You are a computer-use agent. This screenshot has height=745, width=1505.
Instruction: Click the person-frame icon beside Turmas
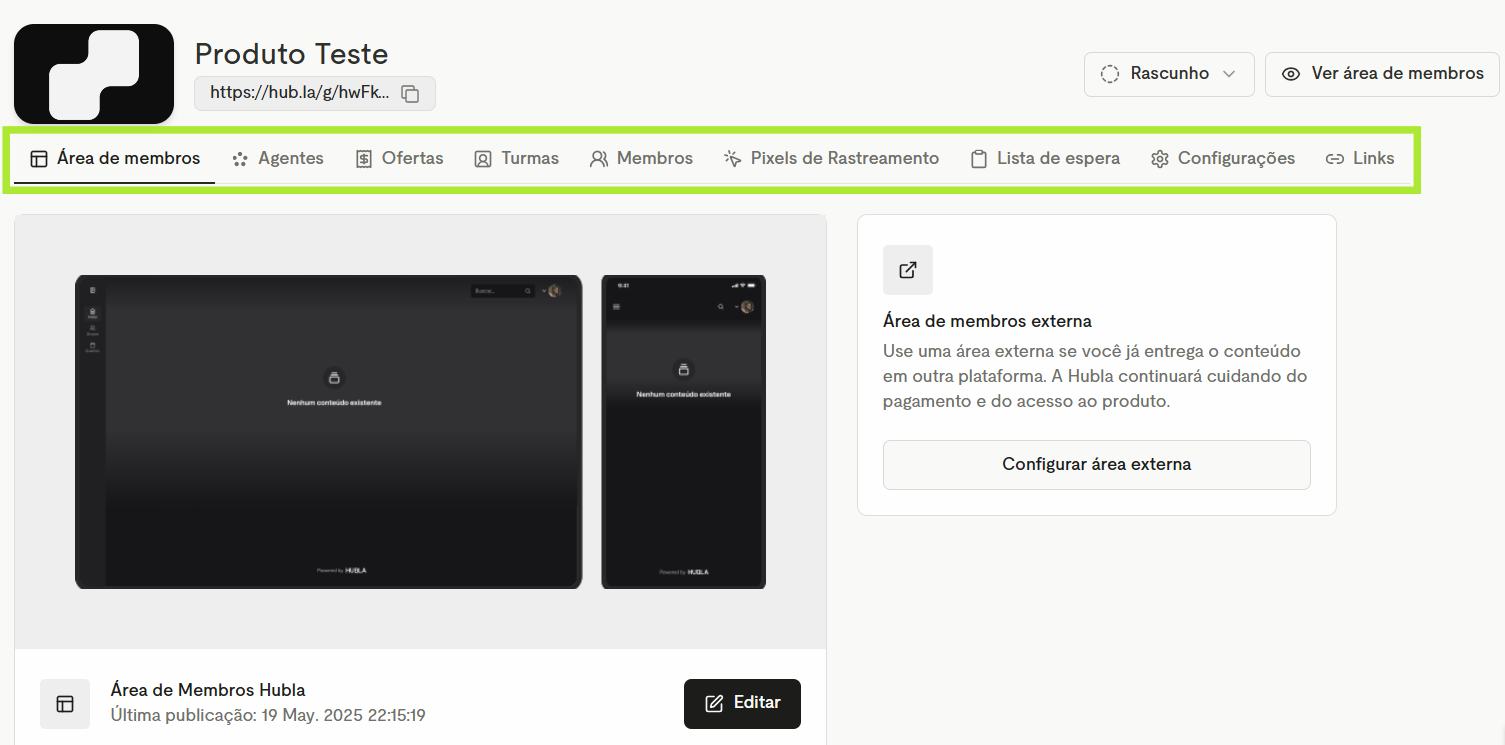pos(483,159)
